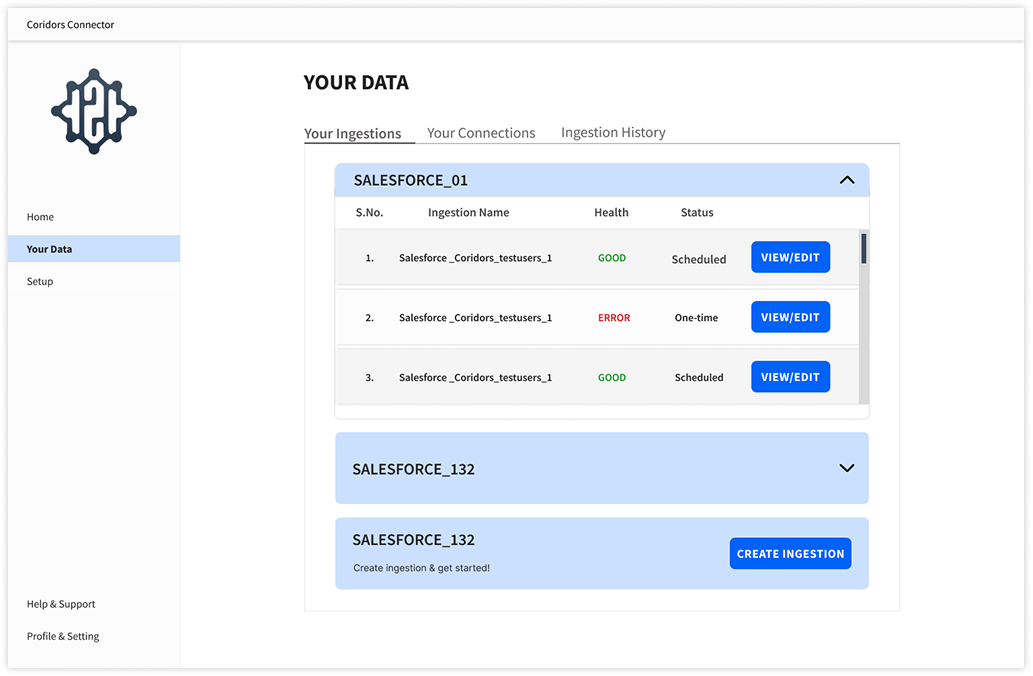Switch to the Your Connections tab
Image resolution: width=1033 pixels, height=676 pixels.
[x=481, y=132]
